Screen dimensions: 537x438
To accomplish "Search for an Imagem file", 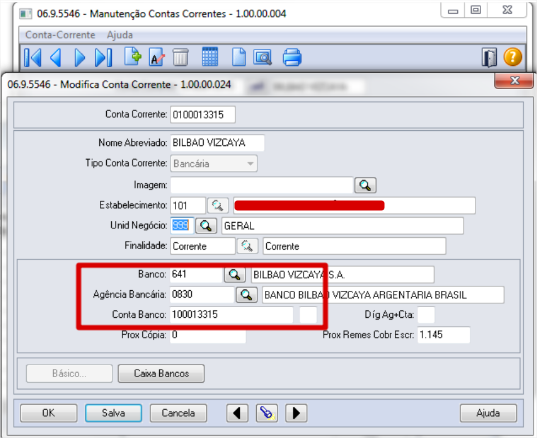I will (x=365, y=185).
